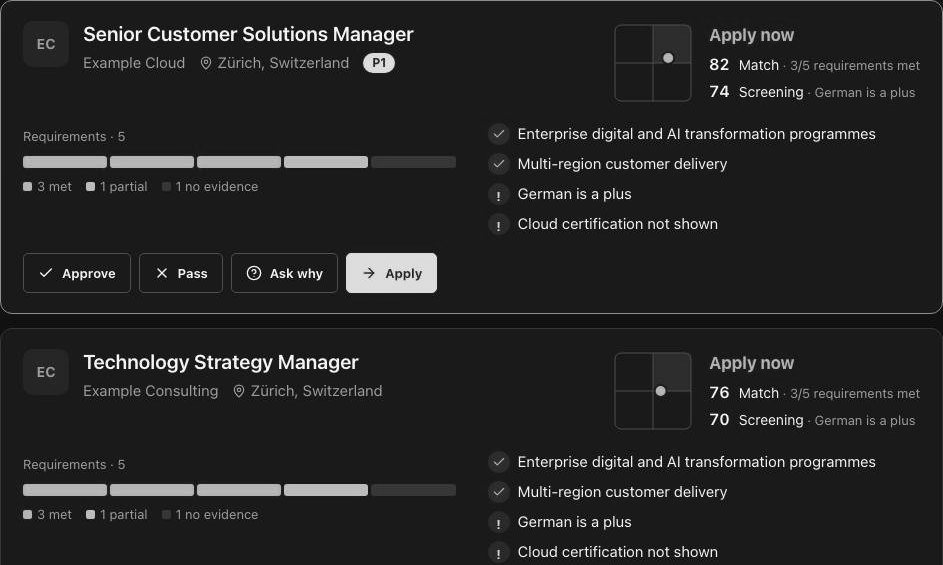Click first card's Enterprise digital checkmark icon
The height and width of the screenshot is (565, 943).
tap(499, 134)
